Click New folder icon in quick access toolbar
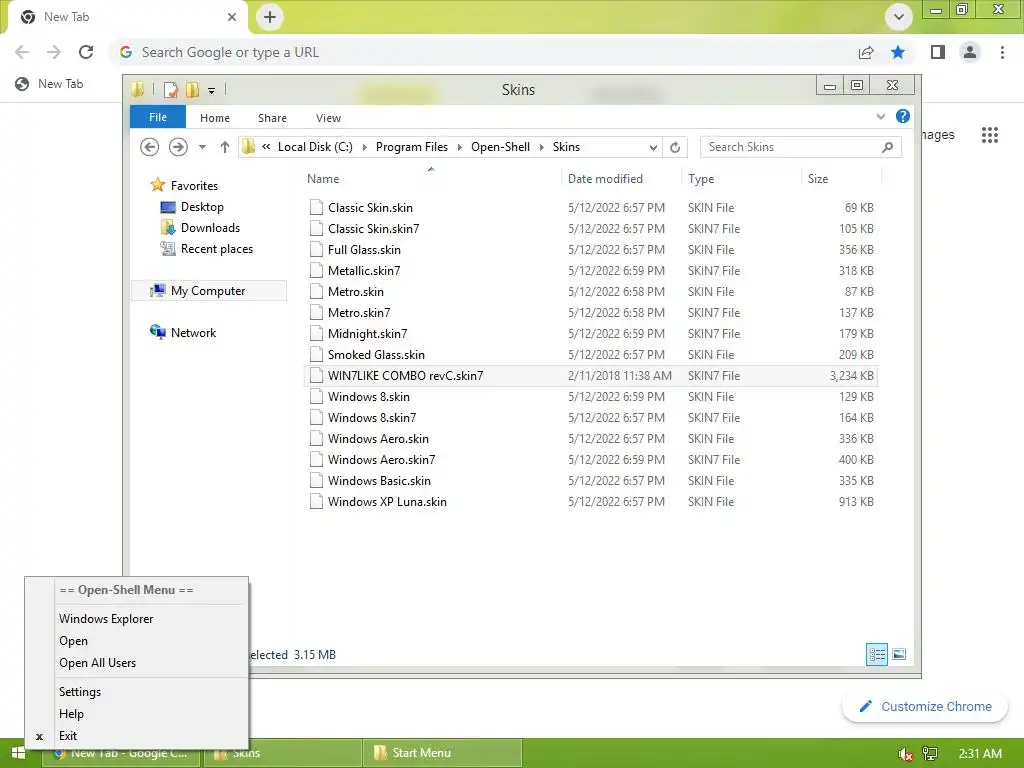The height and width of the screenshot is (768, 1024). (x=192, y=89)
